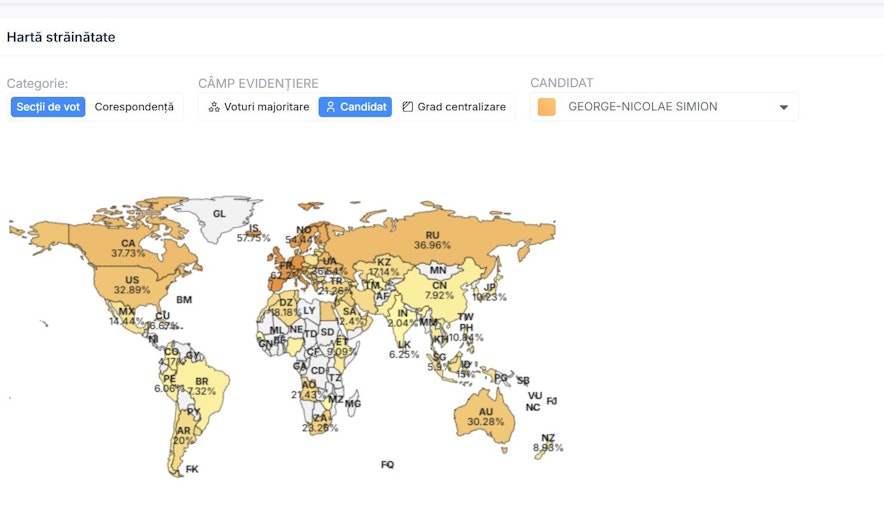
Task: Click Mexico labeled 14.44%
Action: pyautogui.click(x=126, y=316)
